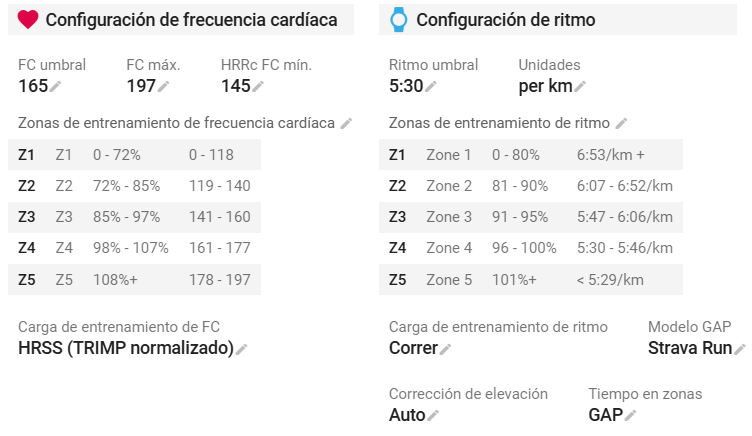The image size is (752, 436).
Task: Click pencil beside HRSS (TRIMP normalizado)
Action: pos(242,349)
